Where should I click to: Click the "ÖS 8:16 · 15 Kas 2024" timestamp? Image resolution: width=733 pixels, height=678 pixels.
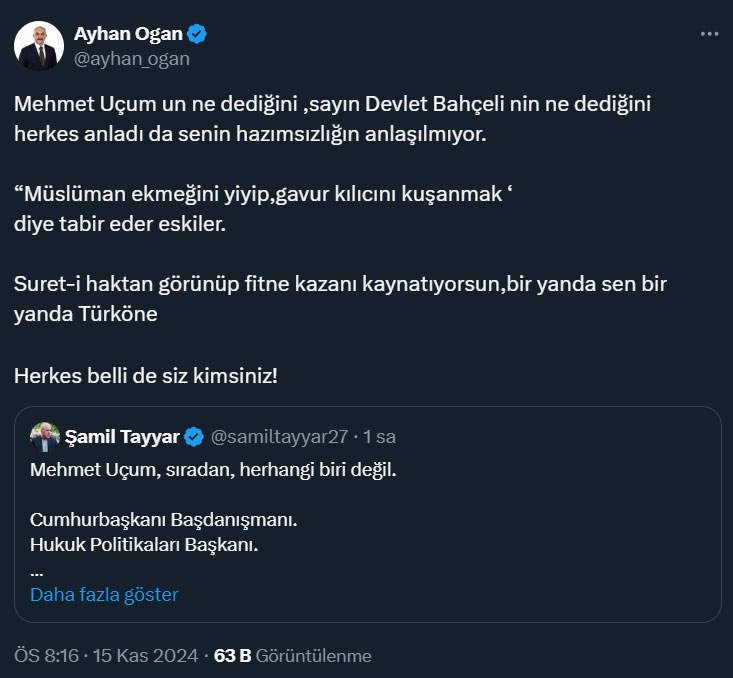pos(104,656)
